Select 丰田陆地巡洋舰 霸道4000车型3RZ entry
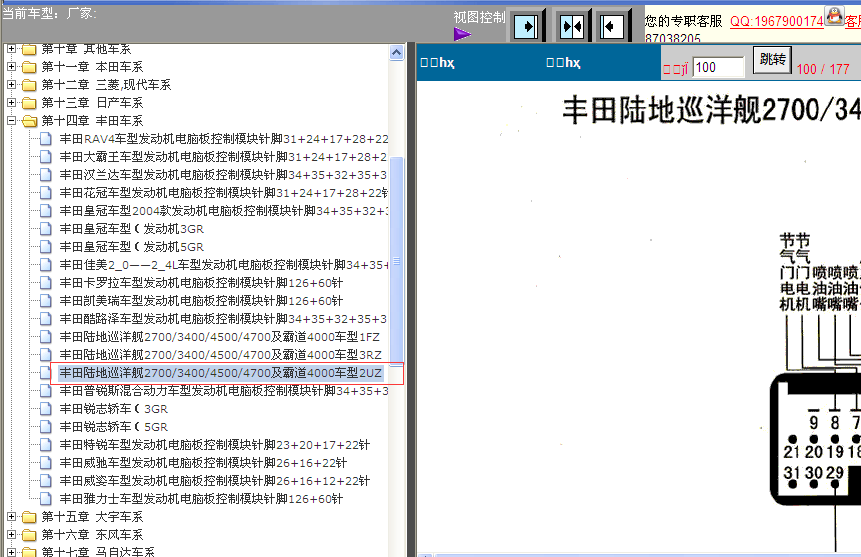The image size is (861, 557). pos(220,355)
